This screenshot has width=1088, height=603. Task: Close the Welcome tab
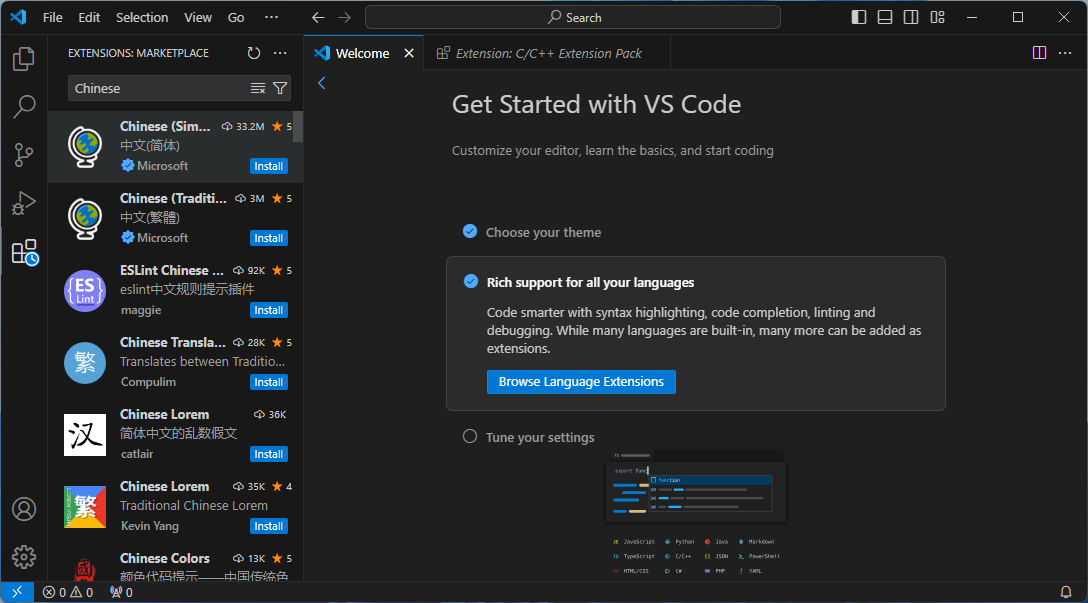[x=409, y=53]
